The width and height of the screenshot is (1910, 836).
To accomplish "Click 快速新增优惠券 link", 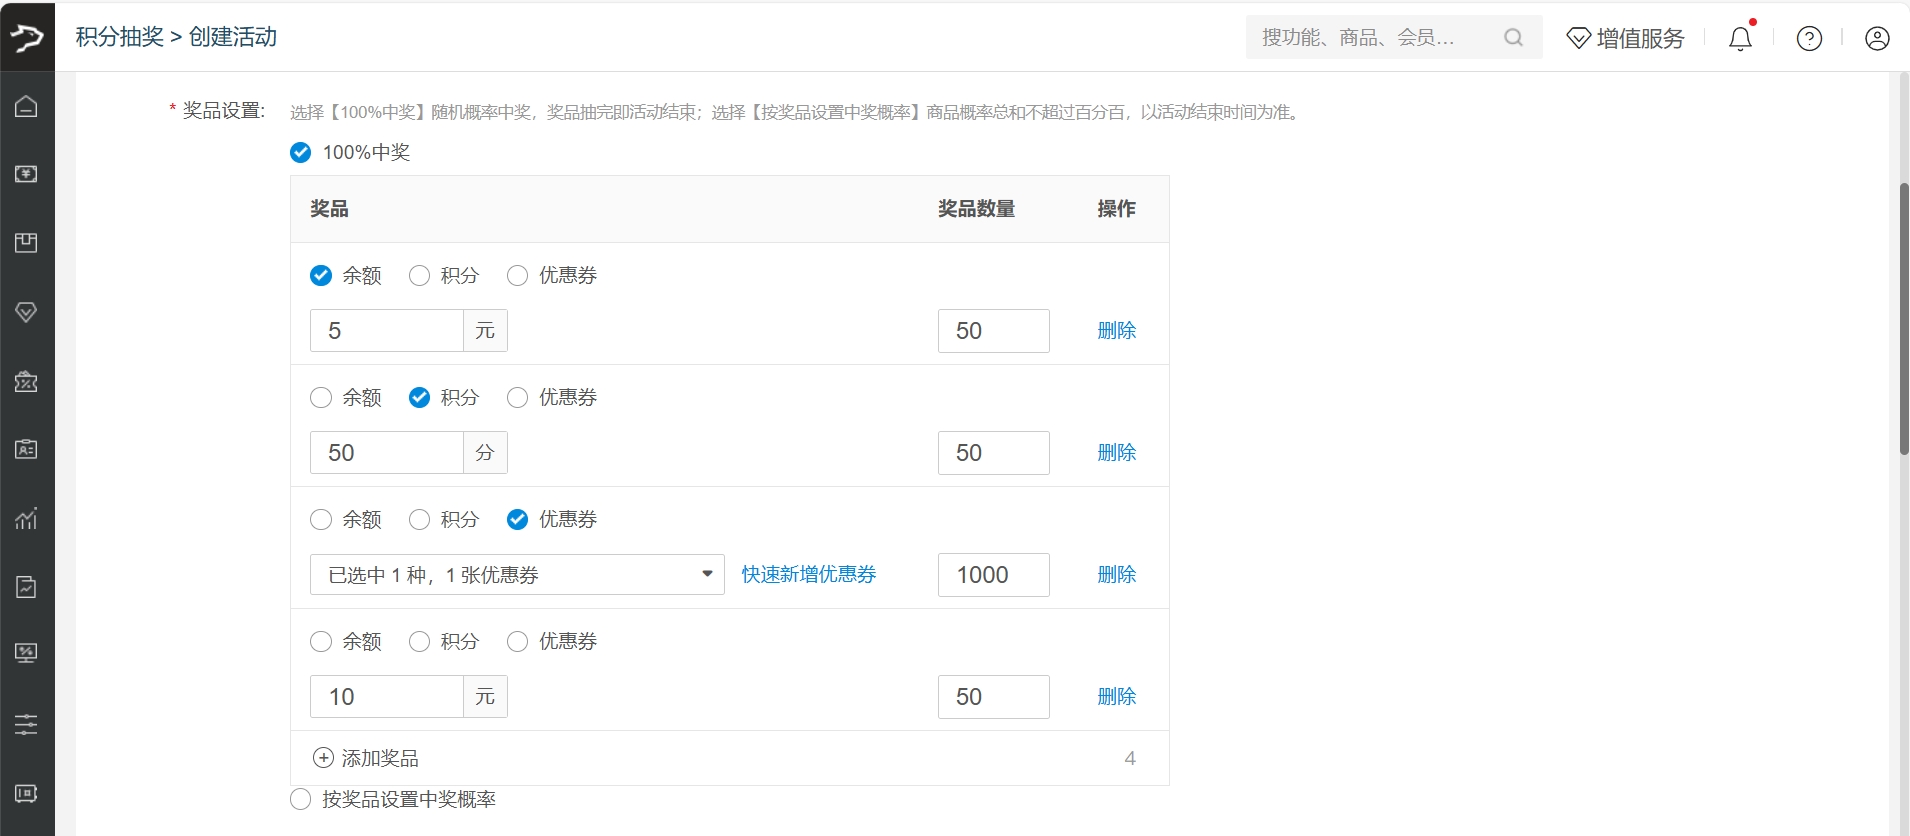I will pyautogui.click(x=808, y=575).
